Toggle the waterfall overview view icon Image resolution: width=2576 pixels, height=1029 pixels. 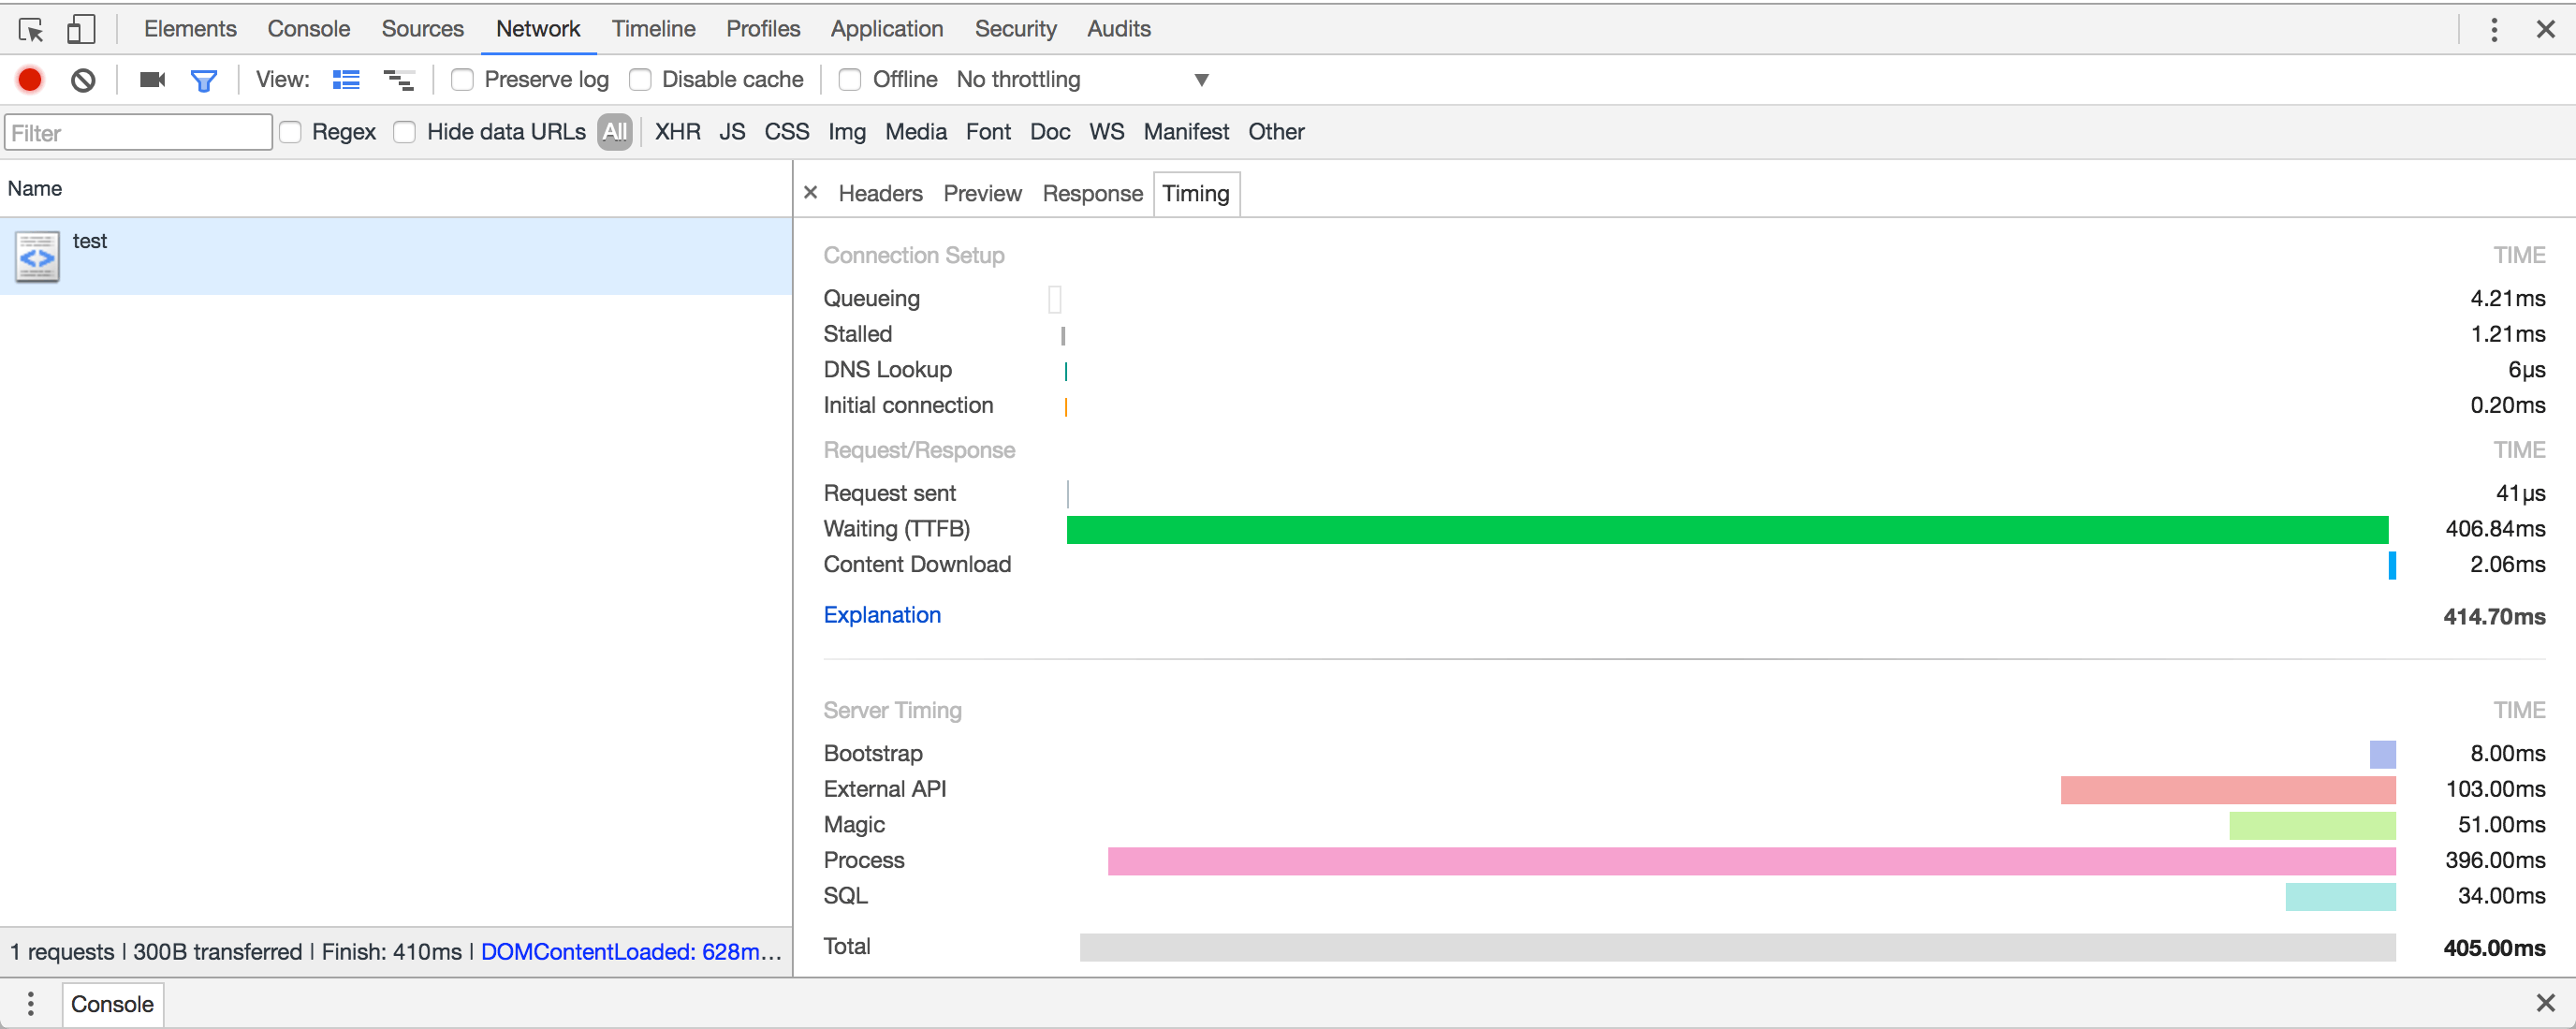point(398,80)
